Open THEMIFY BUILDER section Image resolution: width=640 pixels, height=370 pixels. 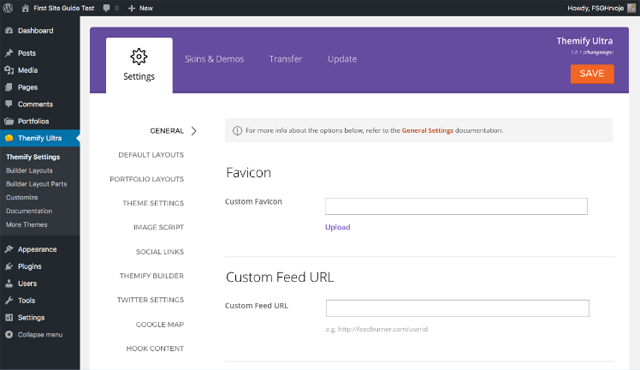click(151, 276)
